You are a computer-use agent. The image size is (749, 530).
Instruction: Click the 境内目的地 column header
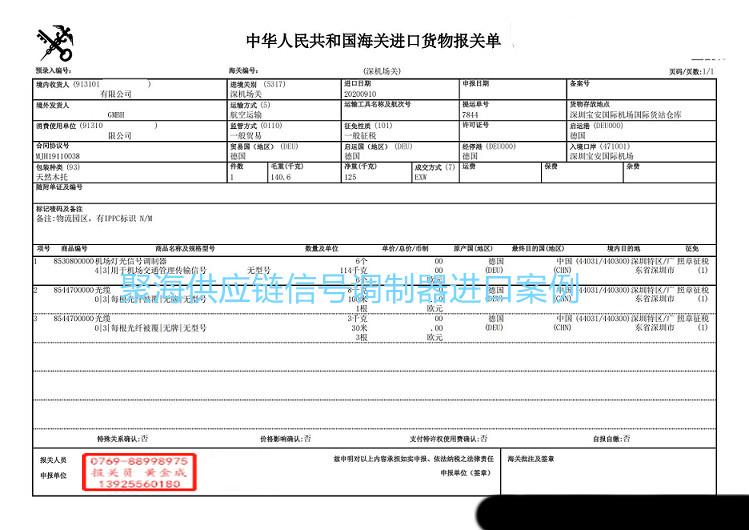point(623,249)
